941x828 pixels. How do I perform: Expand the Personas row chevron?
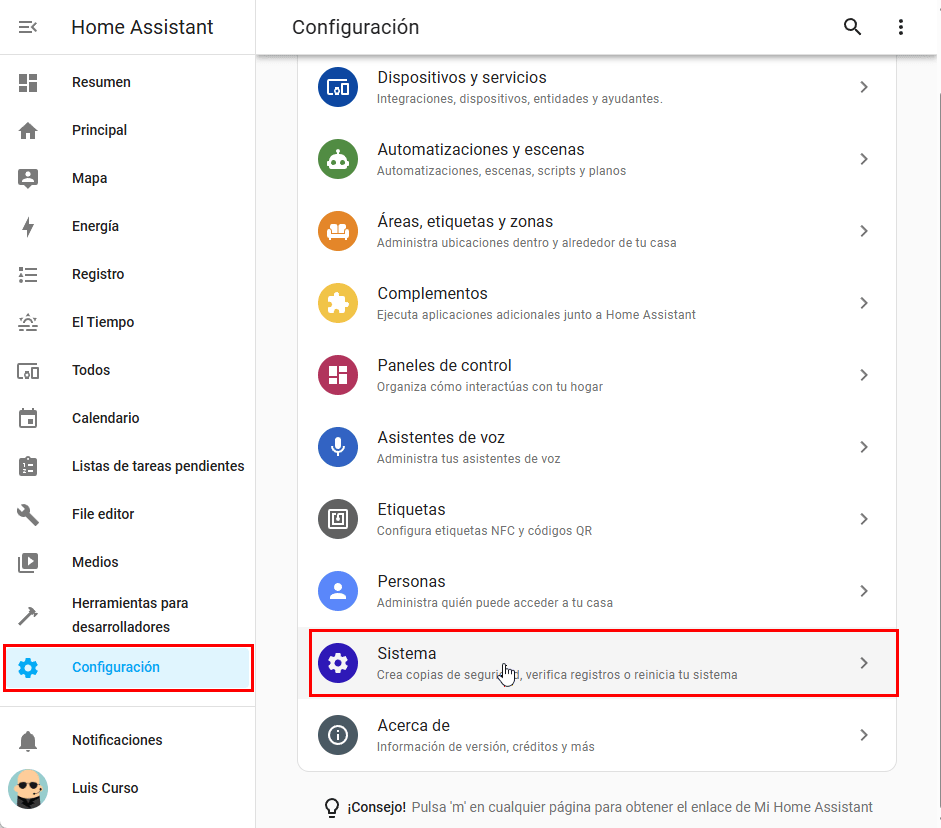[864, 591]
